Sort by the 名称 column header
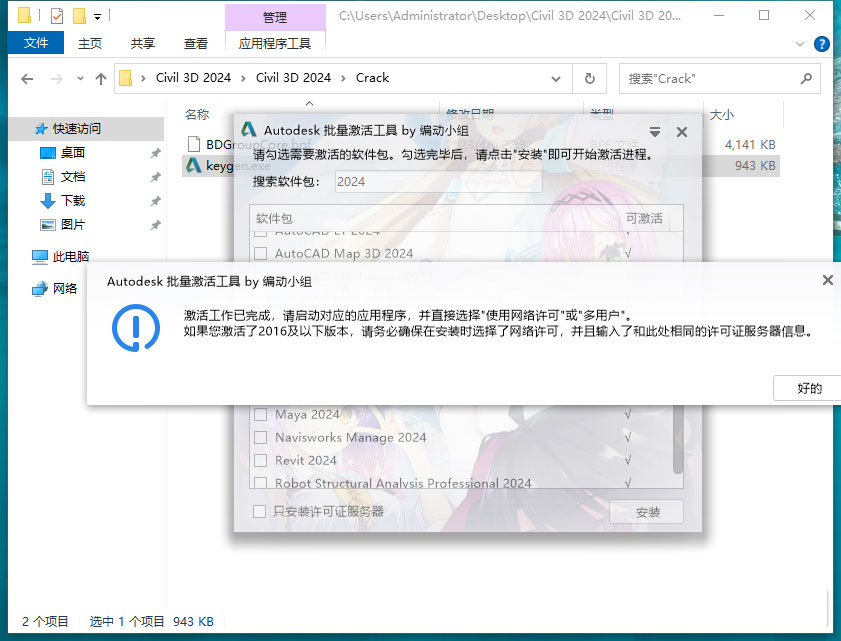841x641 pixels. click(196, 114)
